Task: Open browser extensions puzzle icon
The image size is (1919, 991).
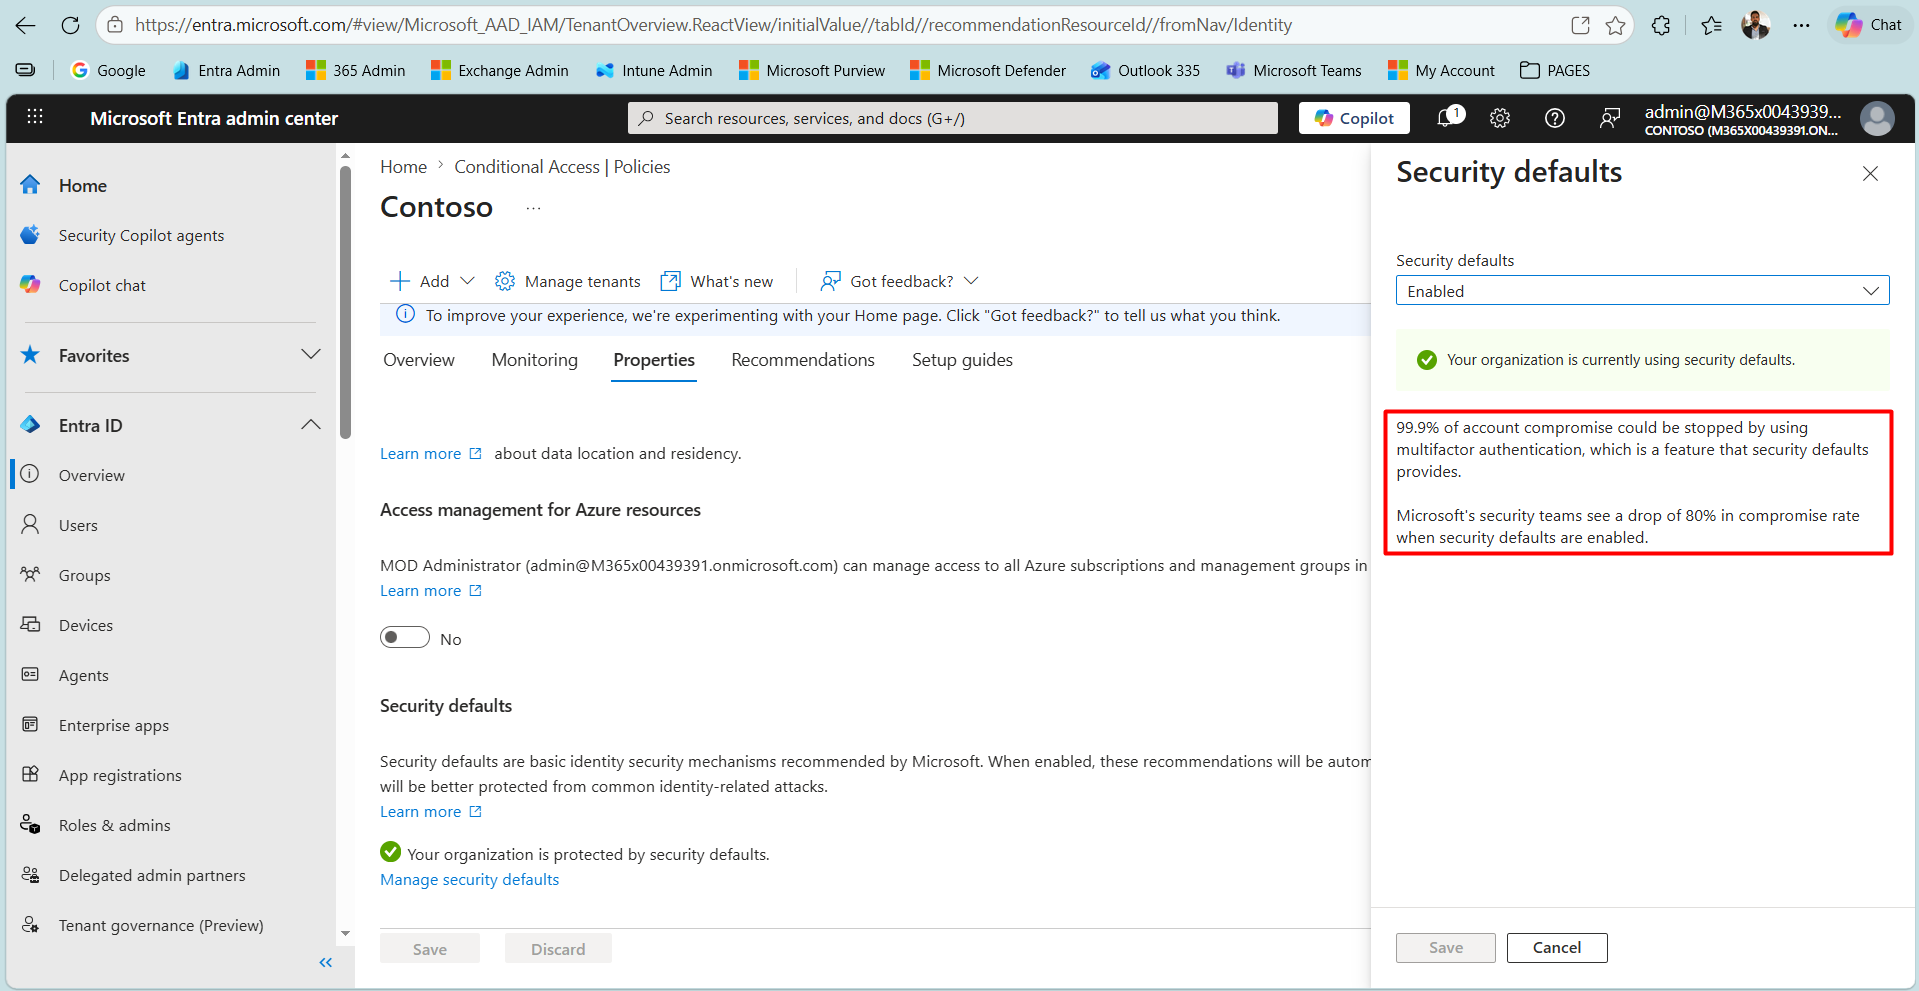Action: tap(1661, 25)
